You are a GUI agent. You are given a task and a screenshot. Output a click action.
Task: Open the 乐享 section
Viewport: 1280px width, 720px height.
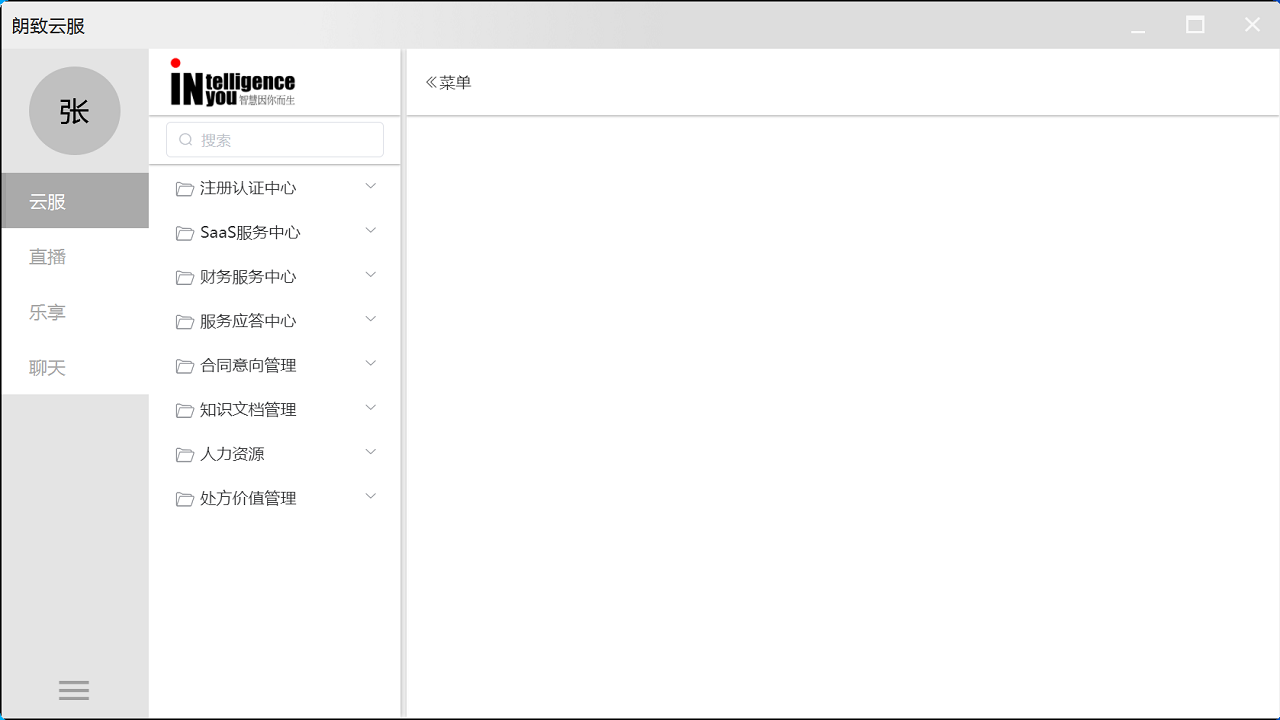pos(47,311)
